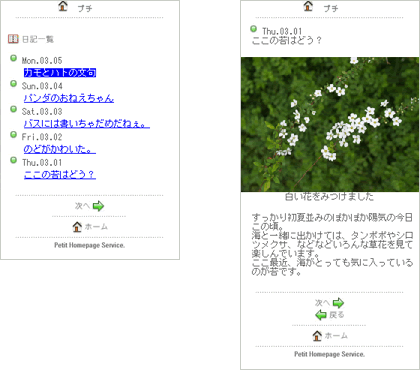Image resolution: width=420 pixels, height=370 pixels.
Task: Click the house icon atop the left panel
Action: click(63, 6)
